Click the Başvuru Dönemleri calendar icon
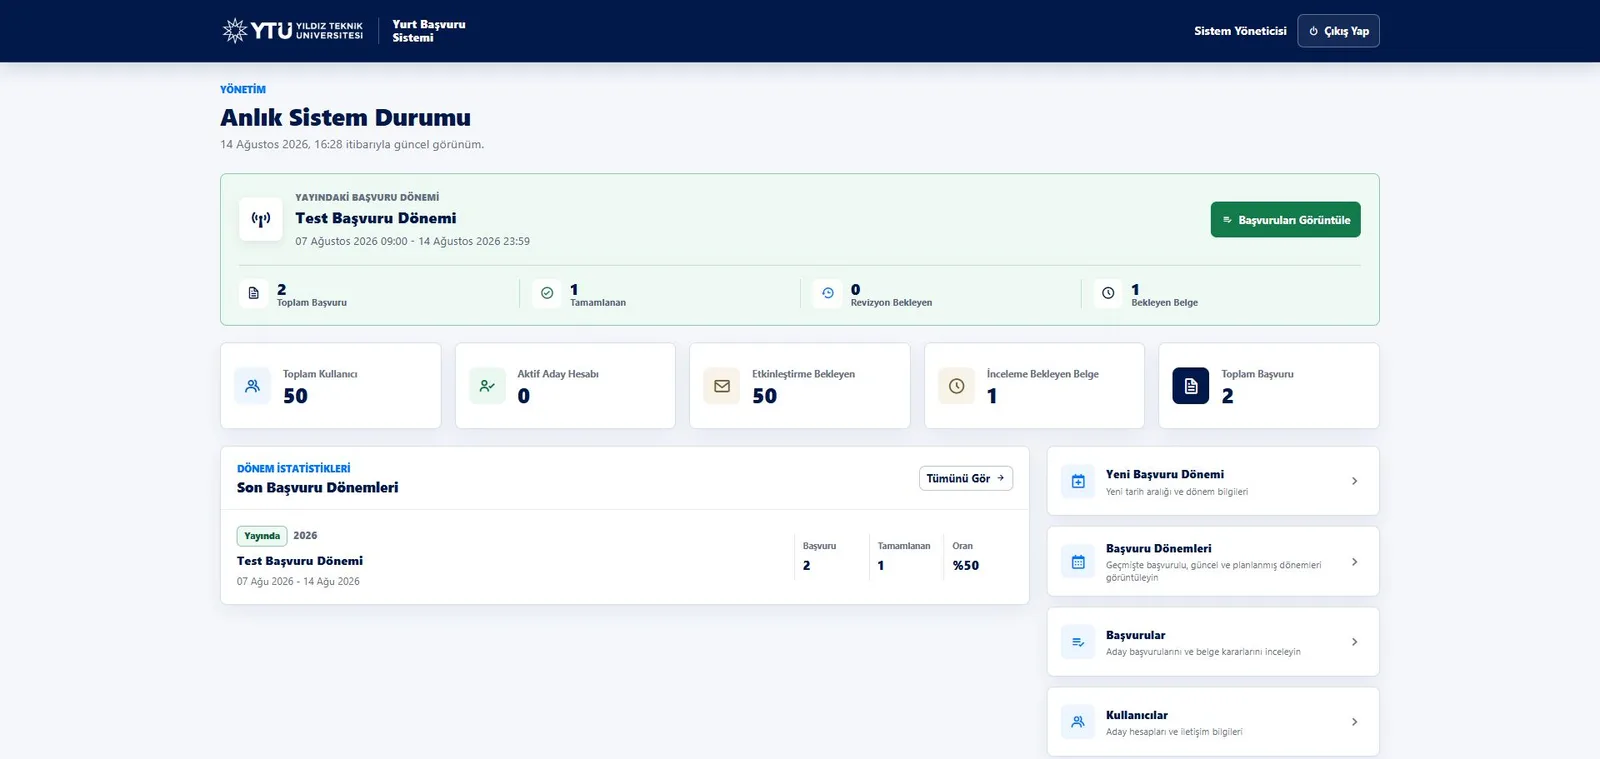The height and width of the screenshot is (759, 1600). coord(1078,562)
